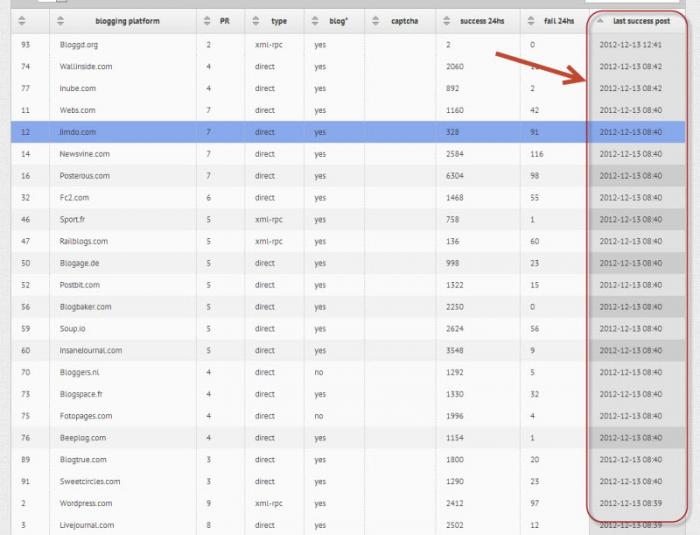The image size is (700, 535).
Task: Select the Sport.fr platform name
Action: pos(72,220)
